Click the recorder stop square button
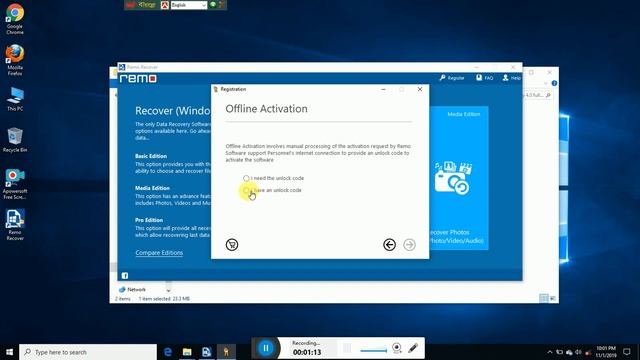The image size is (640, 360). [x=347, y=348]
